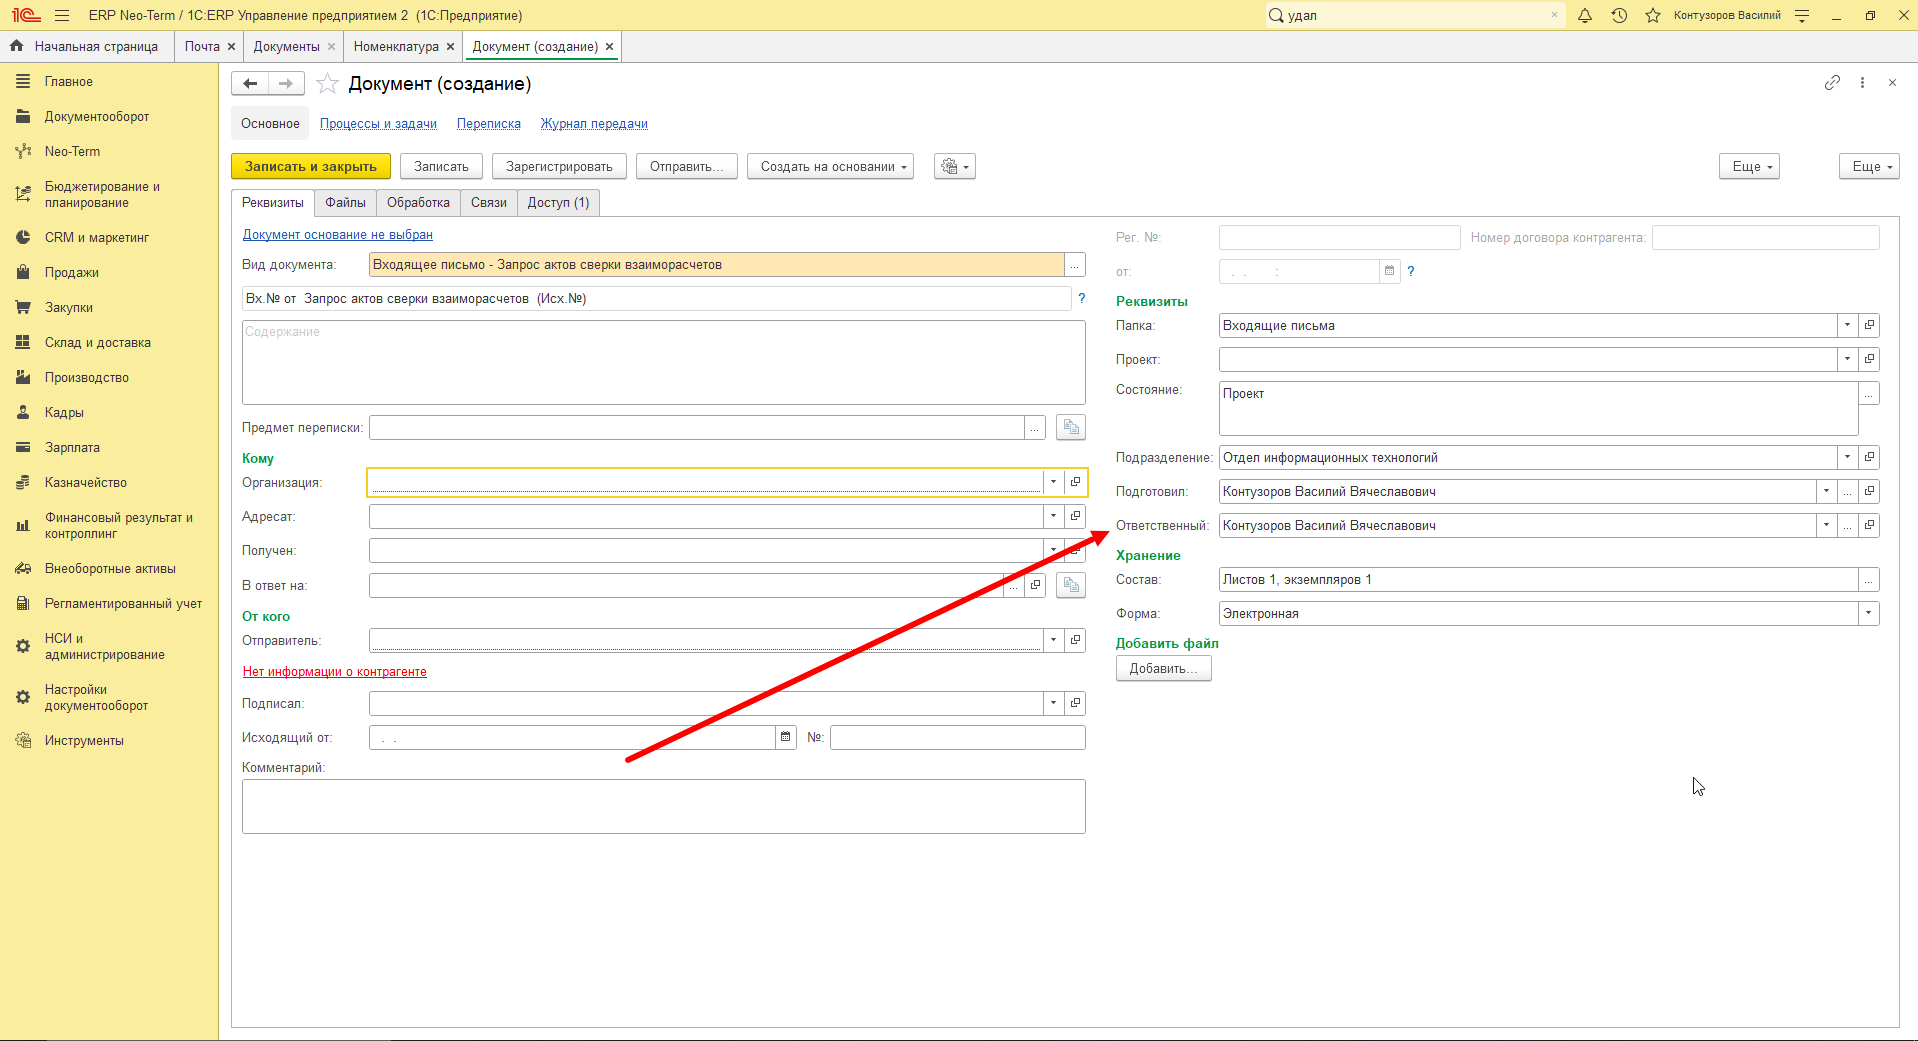Open the Папка dropdown list
1918x1041 pixels.
coord(1847,325)
